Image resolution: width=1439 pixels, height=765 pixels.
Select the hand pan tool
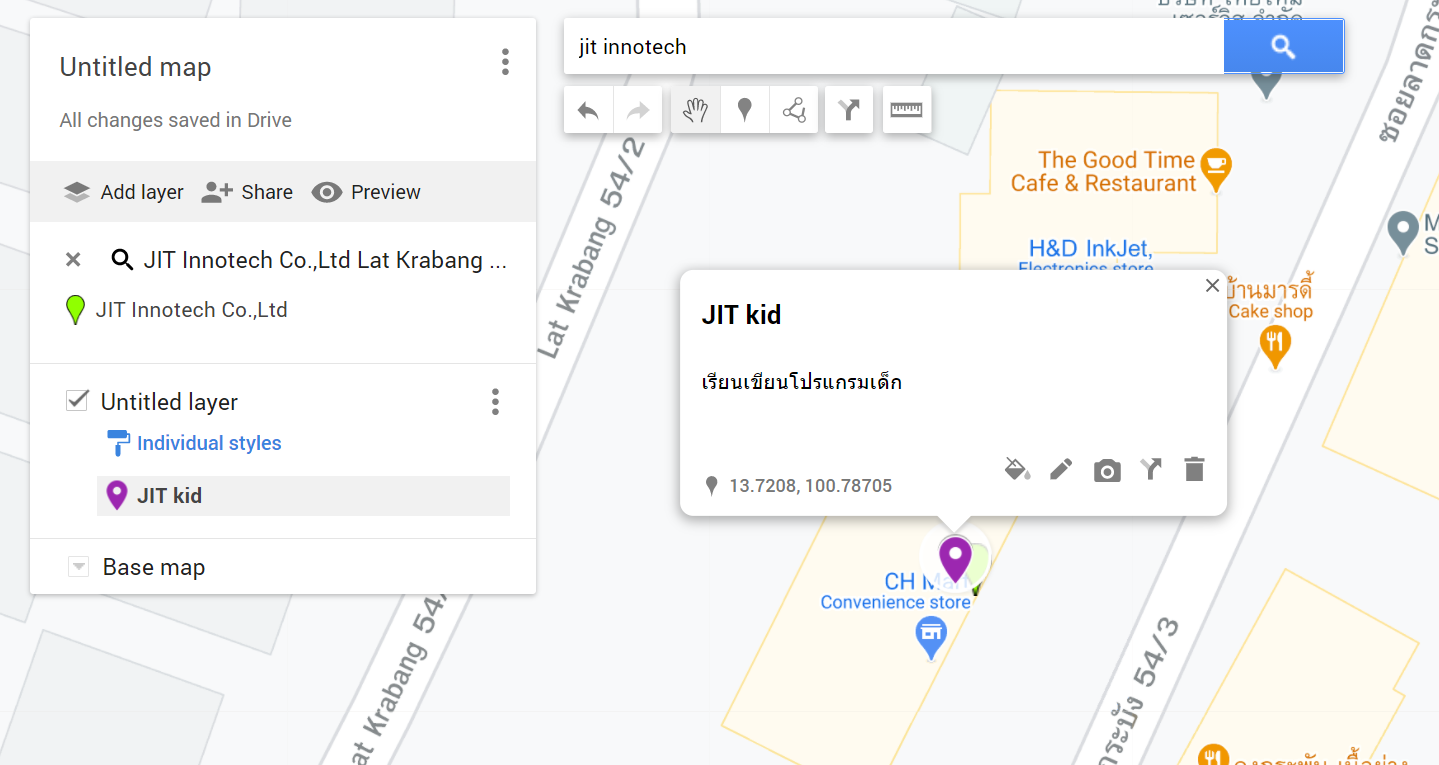pyautogui.click(x=695, y=110)
